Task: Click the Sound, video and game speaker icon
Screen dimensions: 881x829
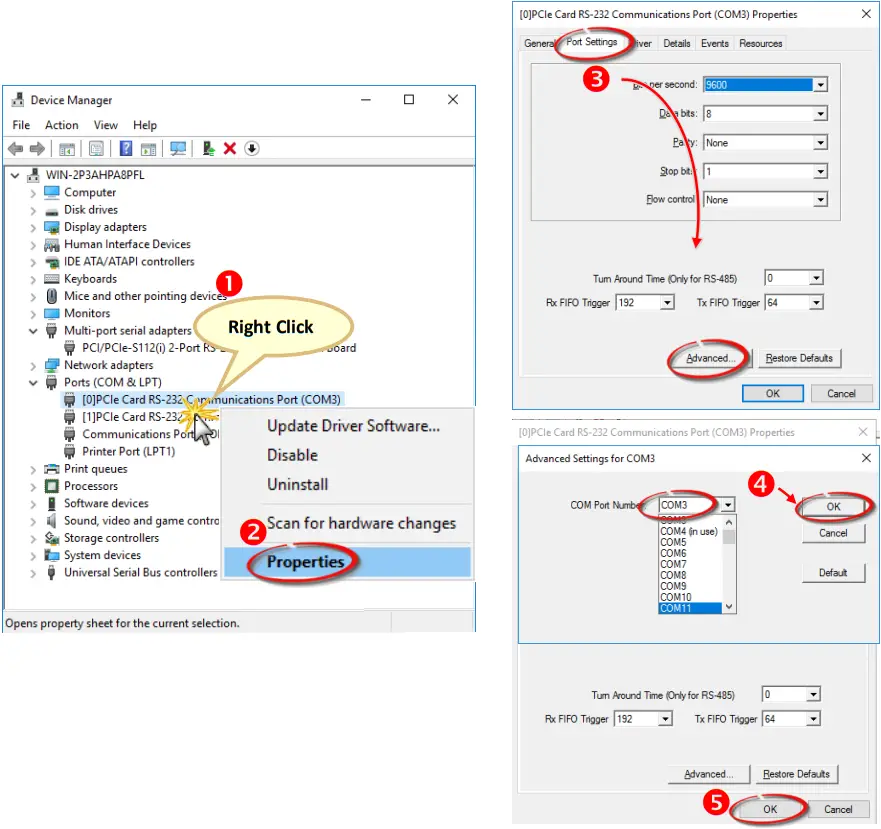Action: tap(52, 520)
